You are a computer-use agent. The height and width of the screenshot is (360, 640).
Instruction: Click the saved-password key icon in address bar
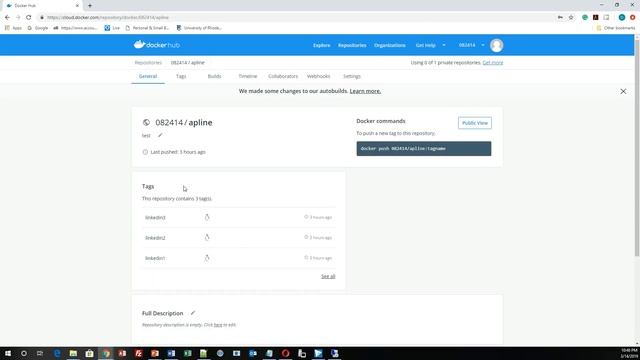[x=560, y=18]
